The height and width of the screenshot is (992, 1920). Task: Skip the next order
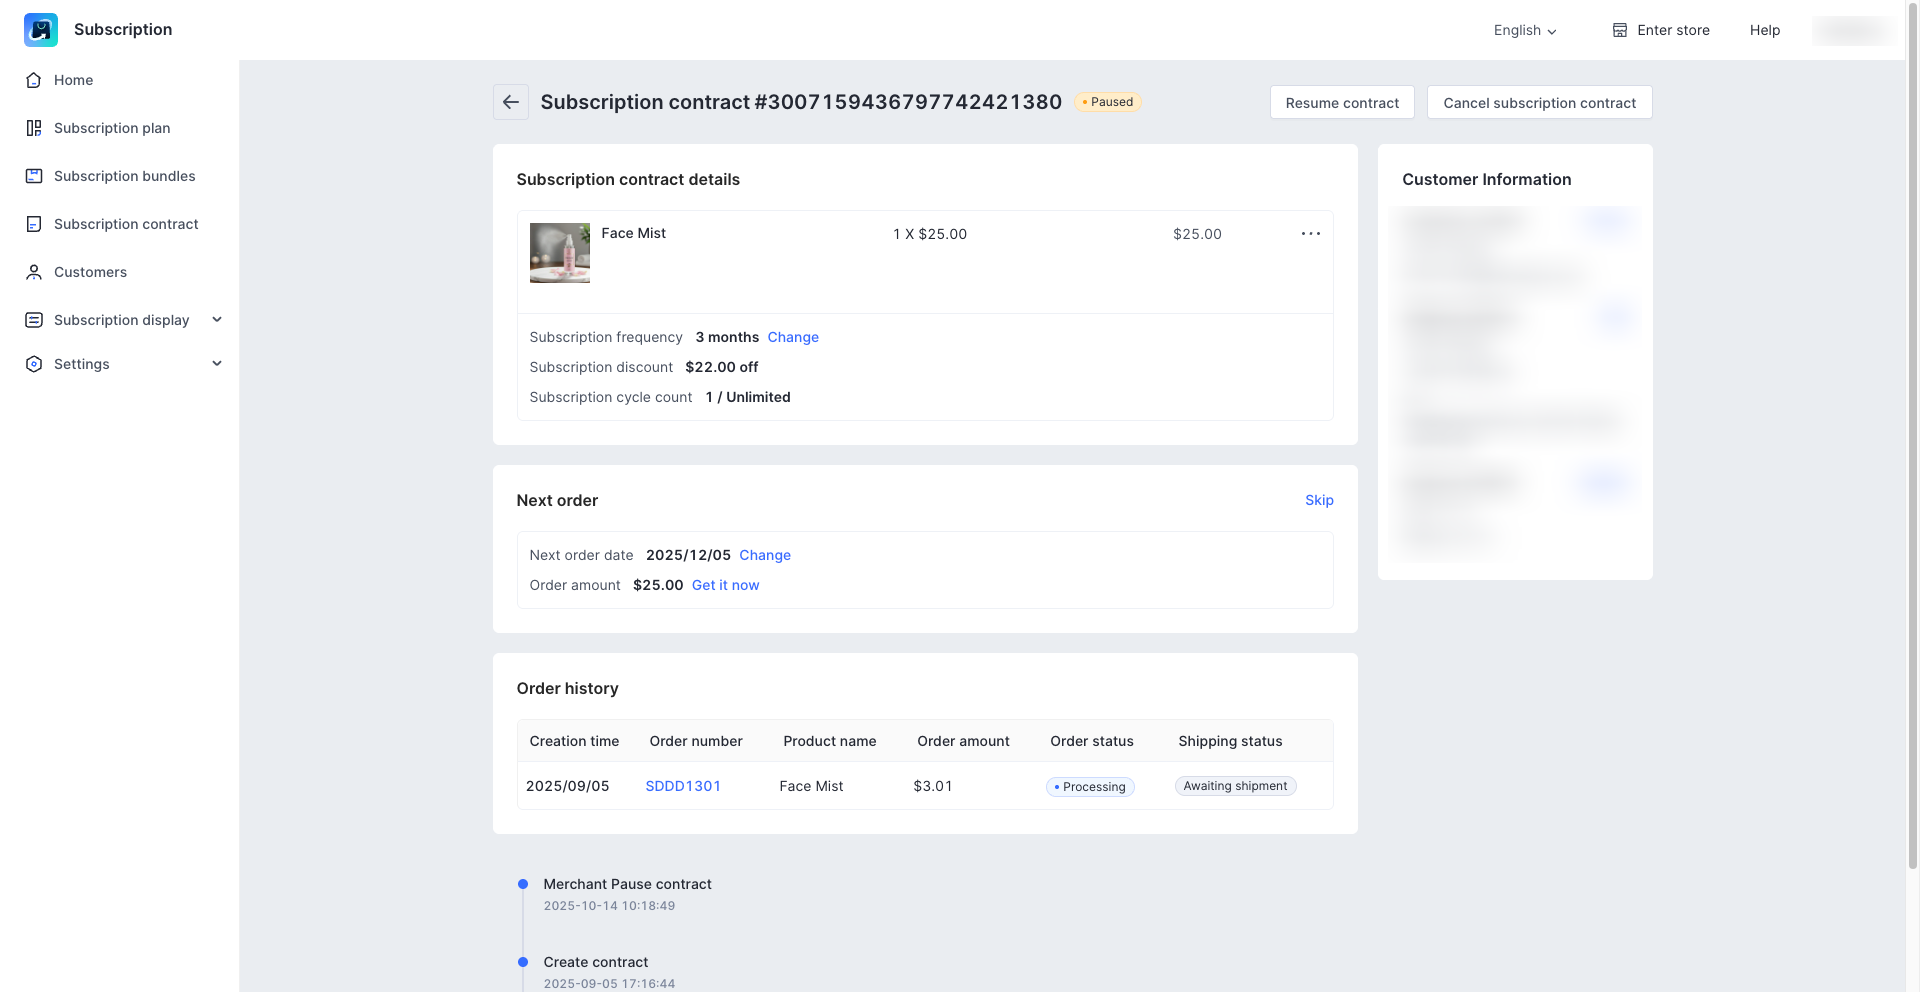[x=1318, y=500]
